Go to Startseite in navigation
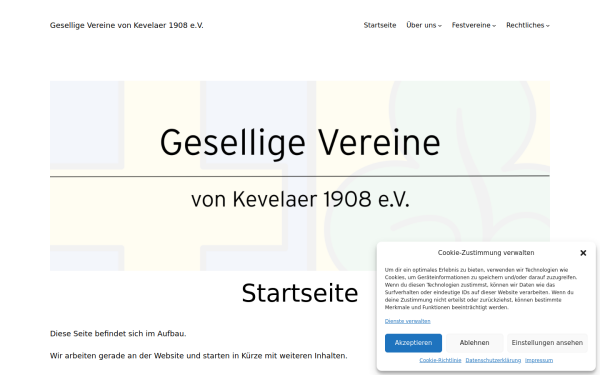The width and height of the screenshot is (600, 375). coord(380,25)
